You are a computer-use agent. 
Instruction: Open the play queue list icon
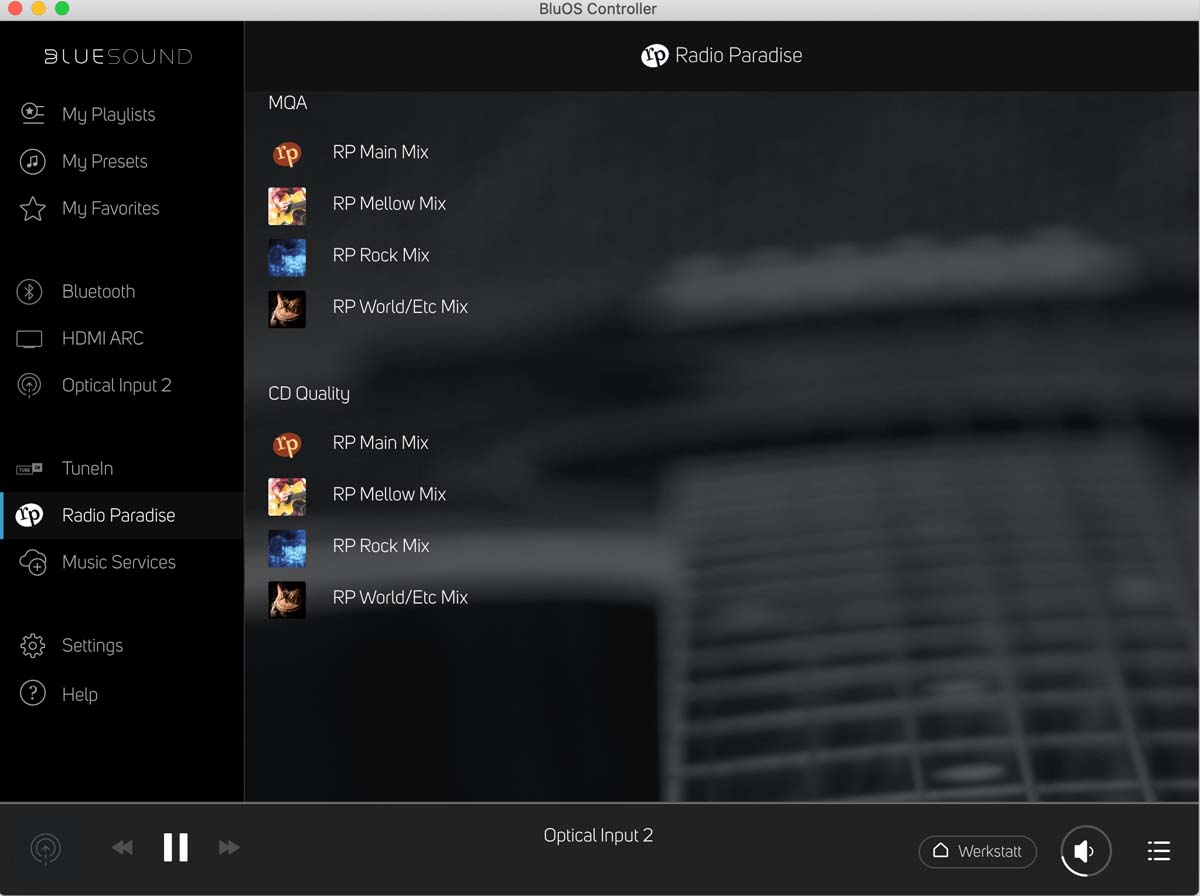coord(1158,851)
